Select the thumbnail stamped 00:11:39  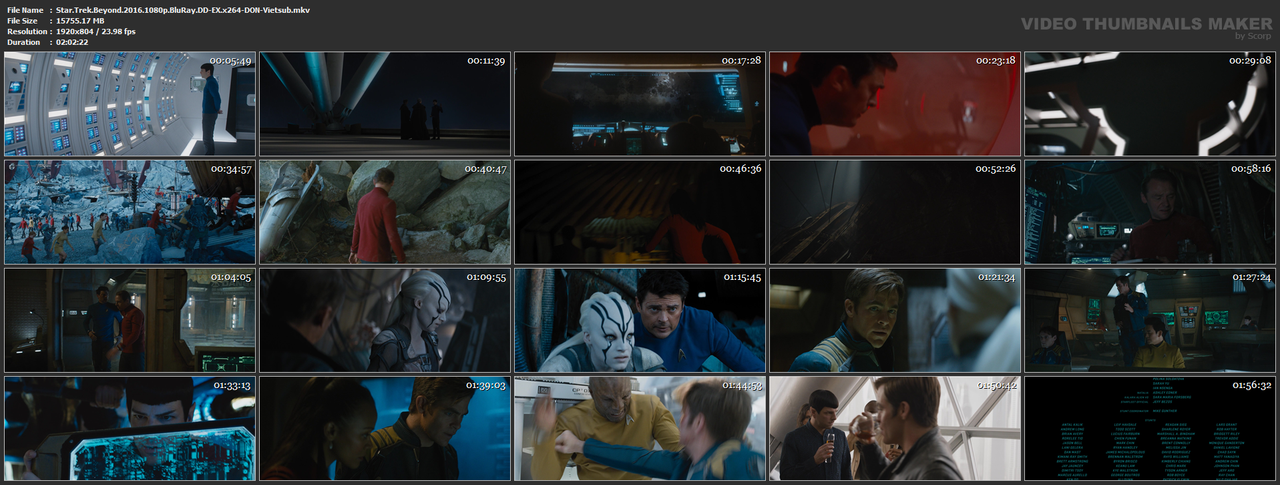[x=385, y=104]
